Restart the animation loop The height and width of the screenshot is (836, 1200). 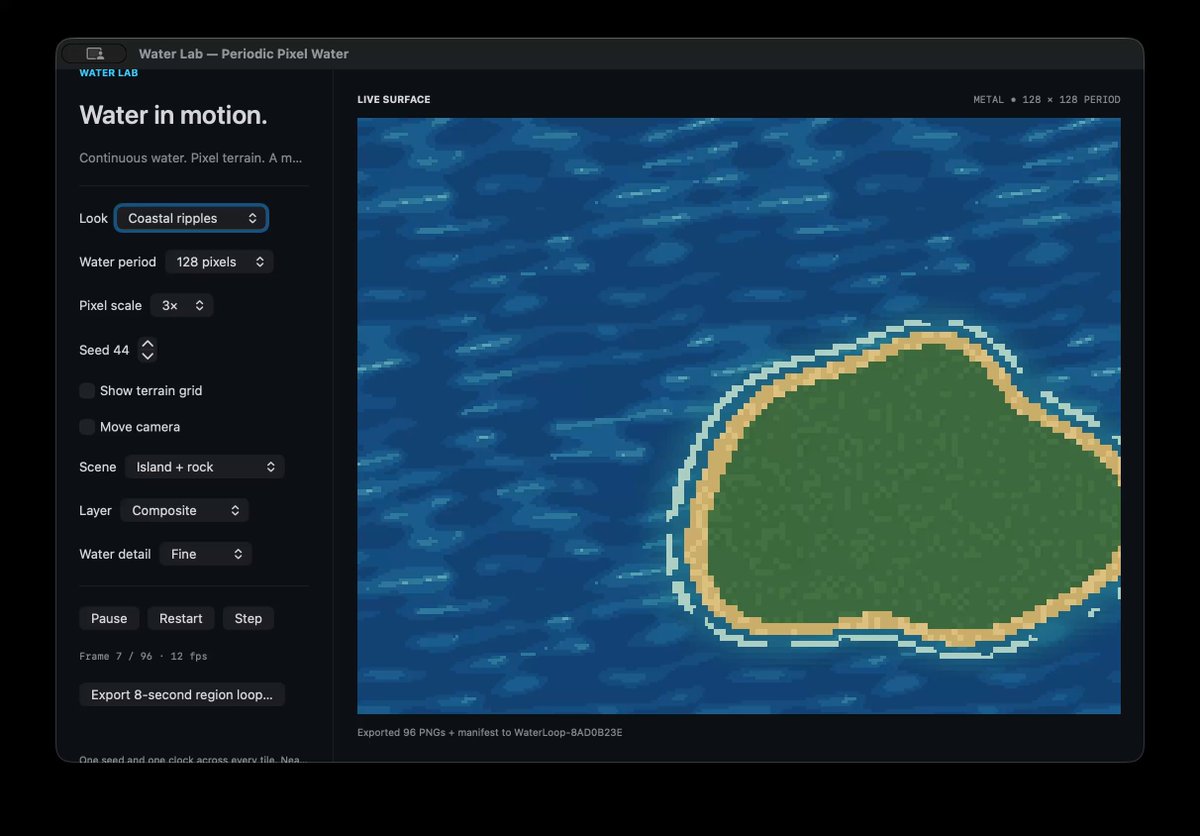click(x=181, y=618)
